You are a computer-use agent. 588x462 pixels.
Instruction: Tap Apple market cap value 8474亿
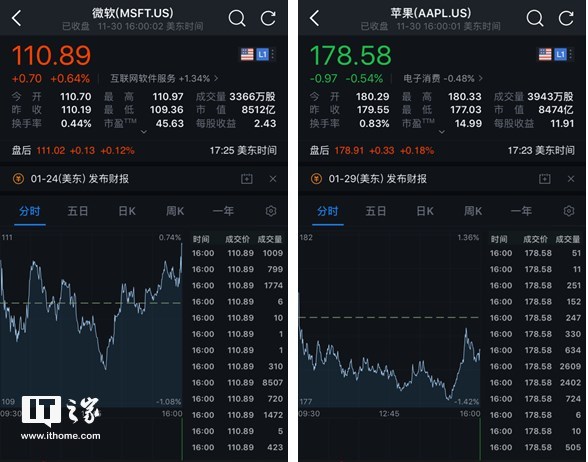tap(556, 110)
